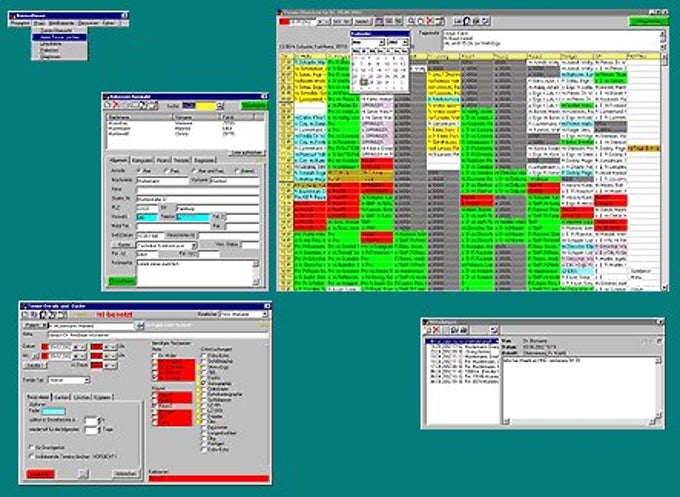The width and height of the screenshot is (680, 497).
Task: Switch to the Serien tab in appointment window
Action: coord(61,397)
